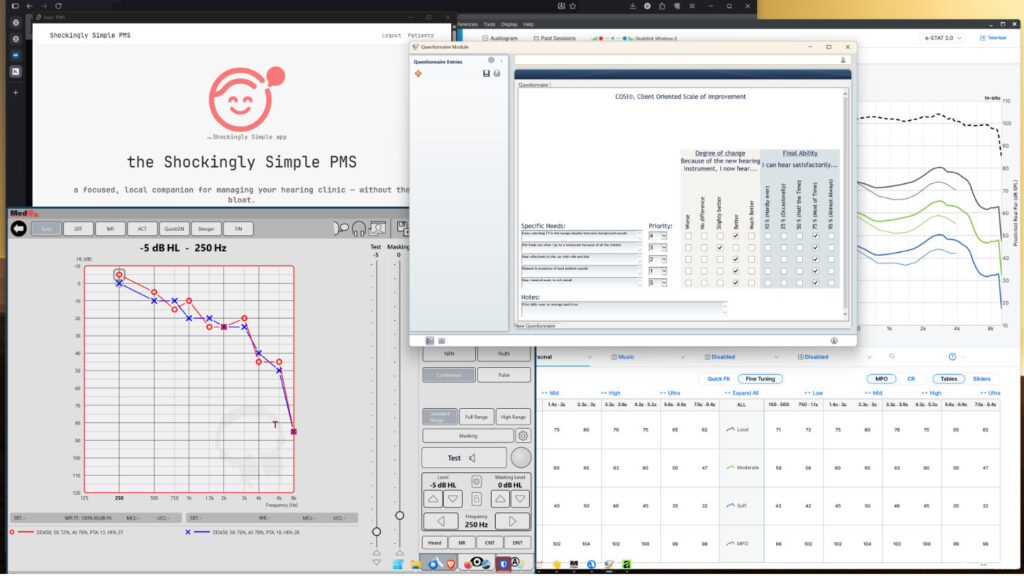Select Pulse stimulus button

pyautogui.click(x=504, y=375)
